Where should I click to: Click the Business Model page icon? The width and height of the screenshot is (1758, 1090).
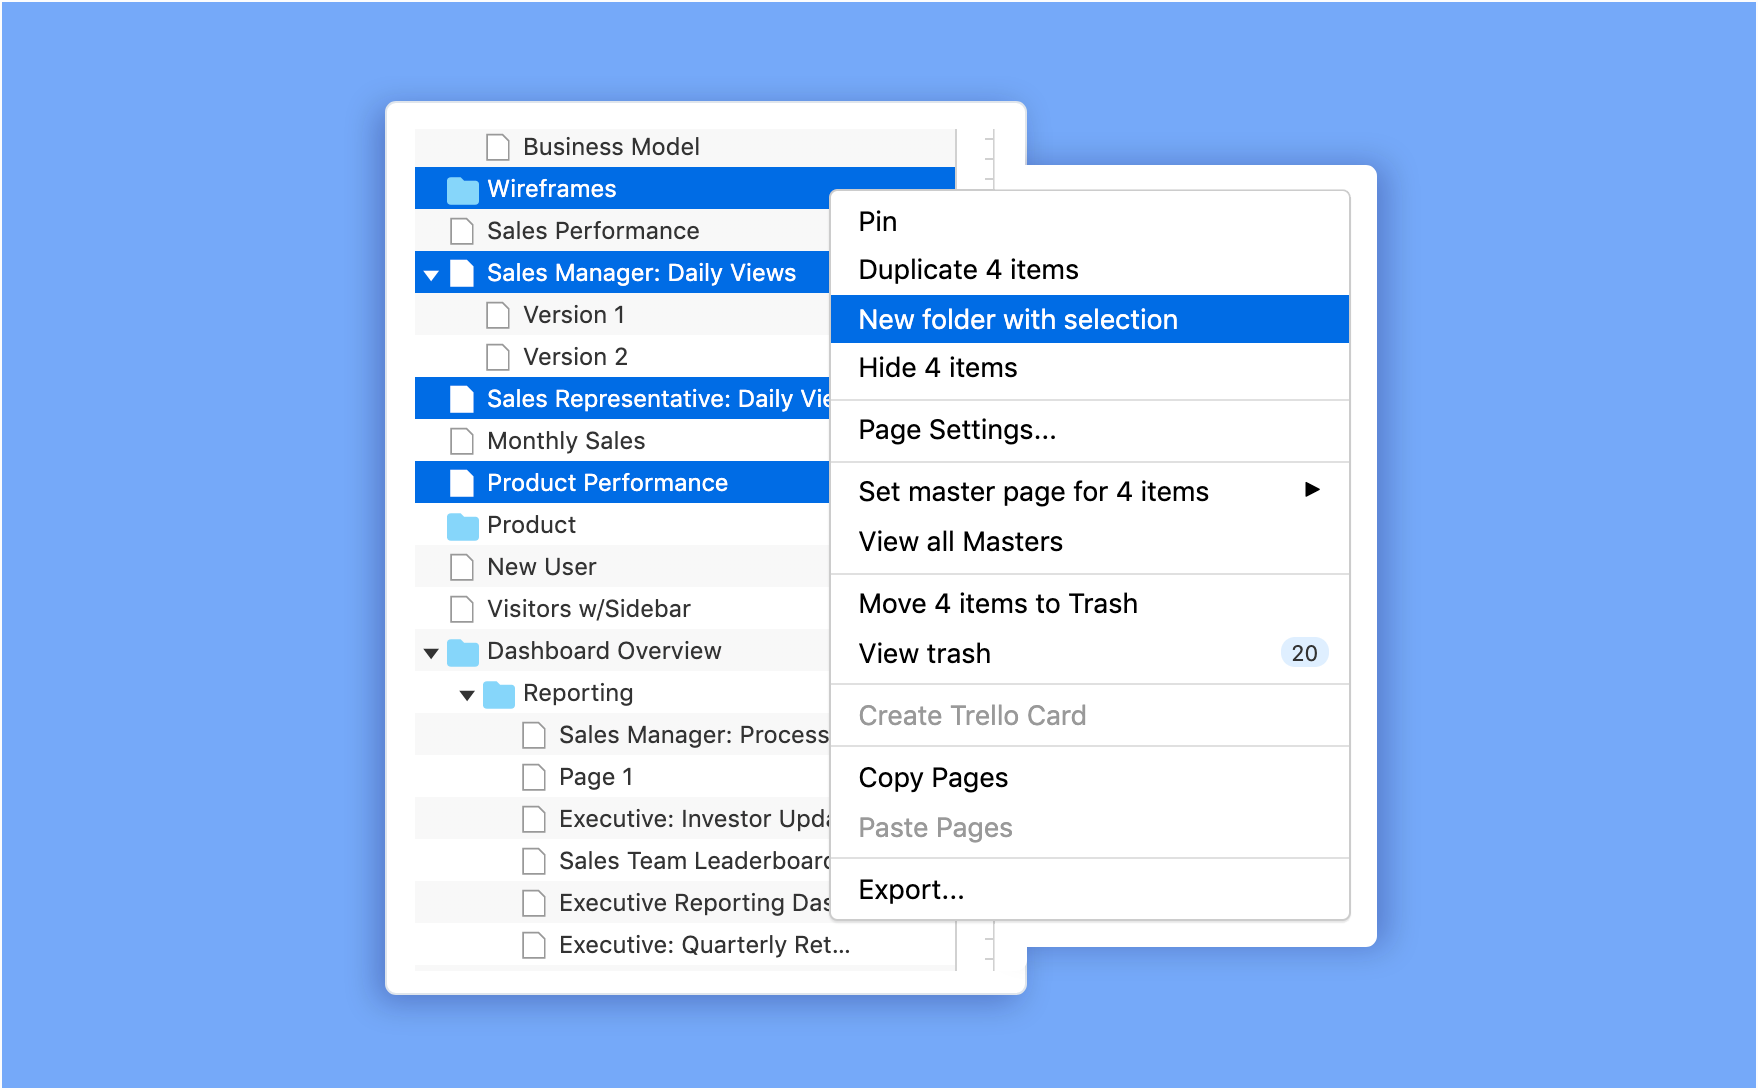click(498, 147)
